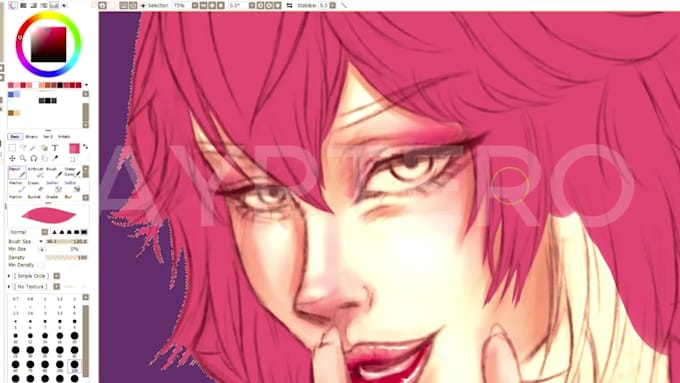Open the Stabilizer value dropdown

333,5
